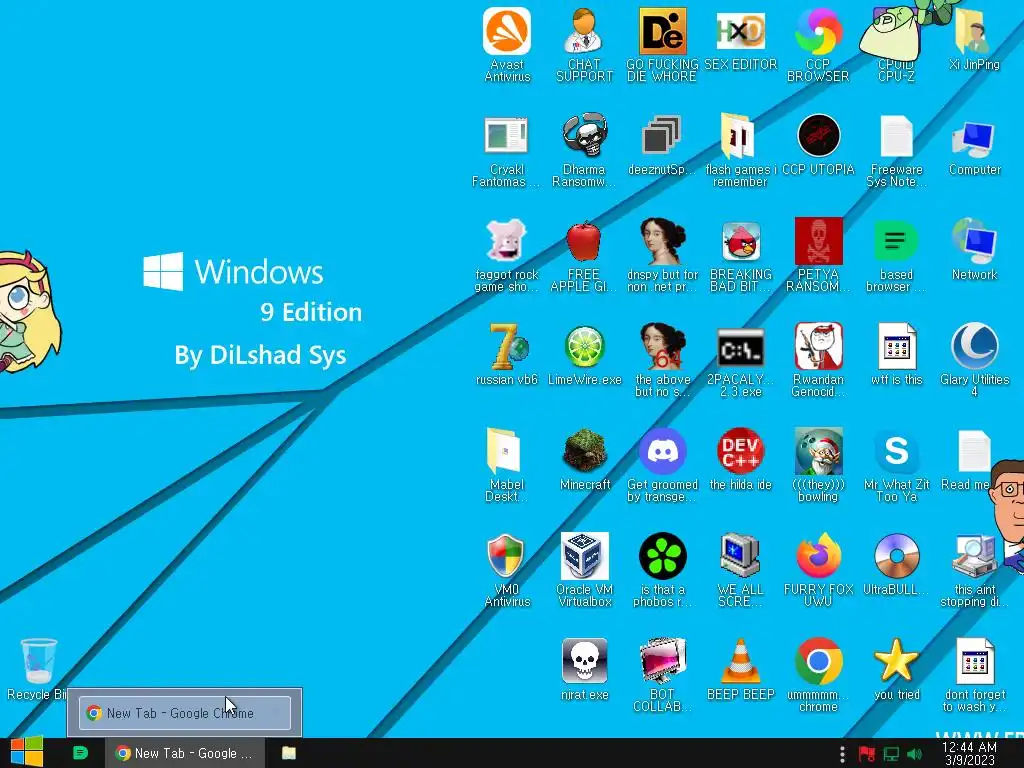Click the above but no s... 64 icon
Viewport: 1024px width, 768px height.
pyautogui.click(x=662, y=347)
